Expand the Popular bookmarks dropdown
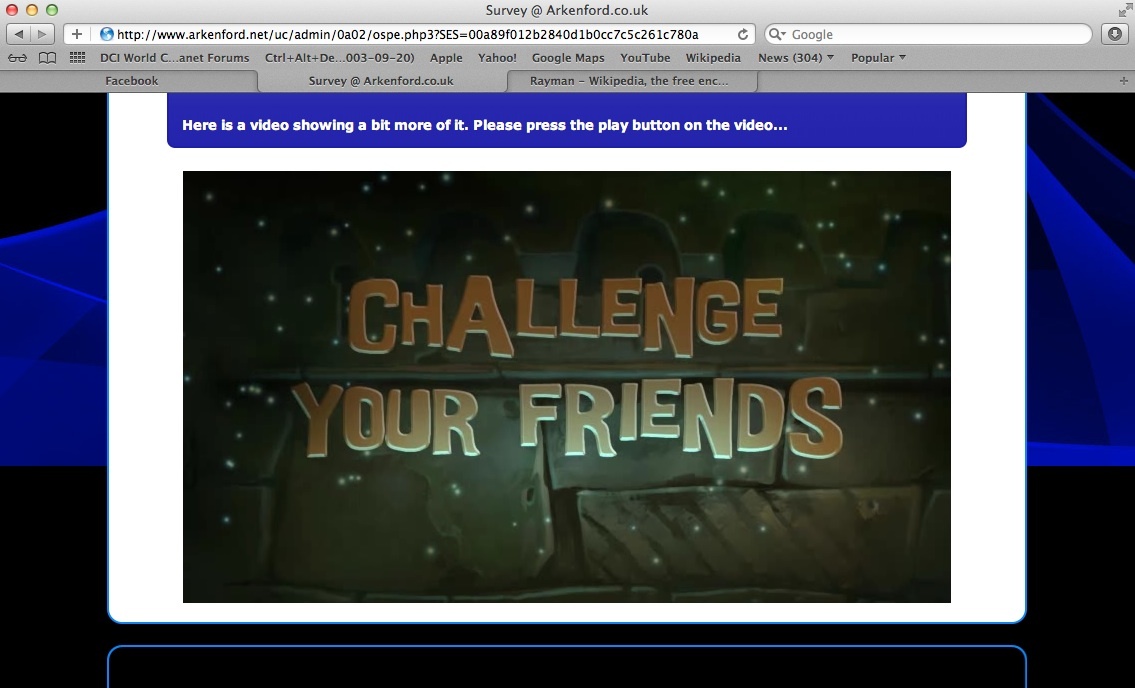The image size is (1135, 688). (878, 58)
